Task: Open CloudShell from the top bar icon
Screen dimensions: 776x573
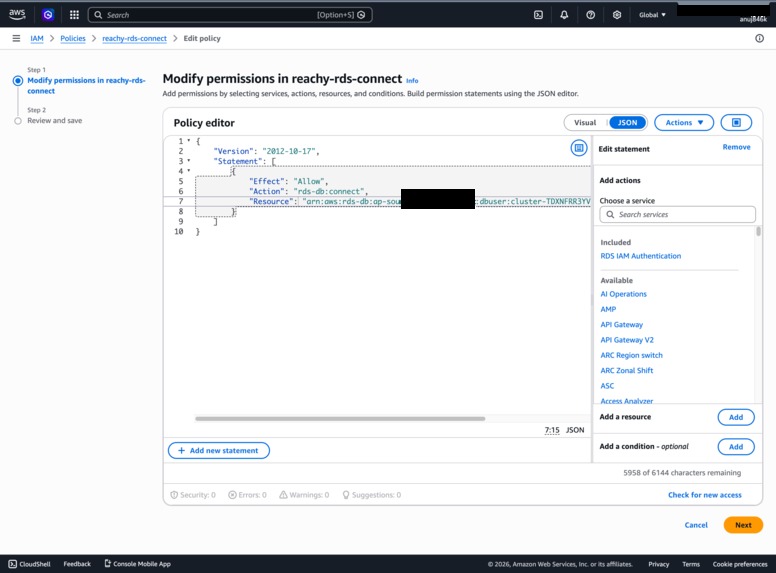Action: click(x=538, y=15)
